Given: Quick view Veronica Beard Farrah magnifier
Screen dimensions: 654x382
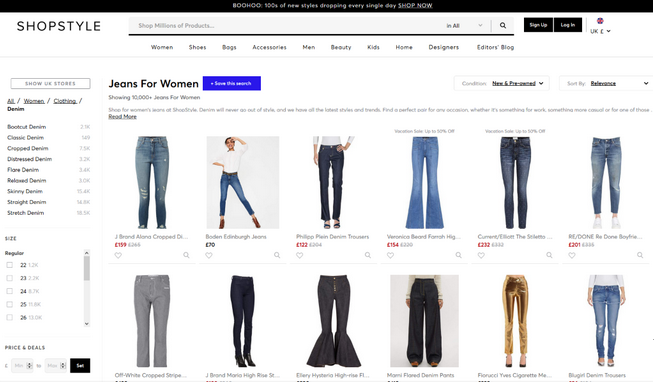Looking at the screenshot, I should click(x=458, y=255).
